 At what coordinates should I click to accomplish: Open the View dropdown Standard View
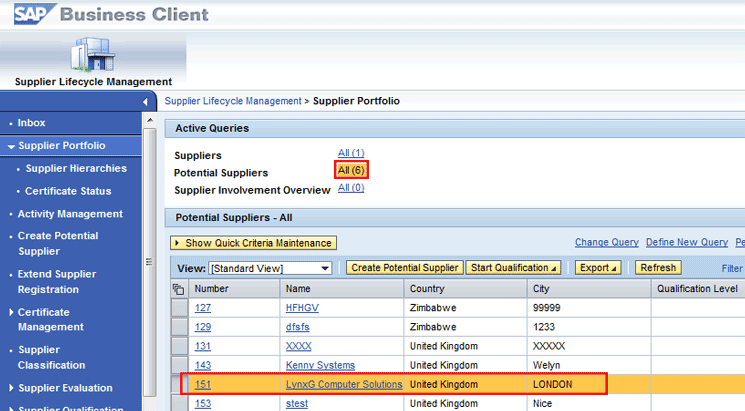[x=270, y=268]
